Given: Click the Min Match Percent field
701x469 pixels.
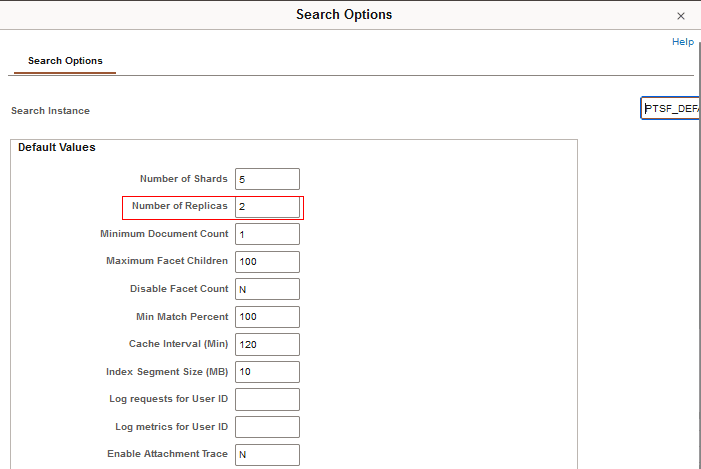Looking at the screenshot, I should click(x=267, y=317).
